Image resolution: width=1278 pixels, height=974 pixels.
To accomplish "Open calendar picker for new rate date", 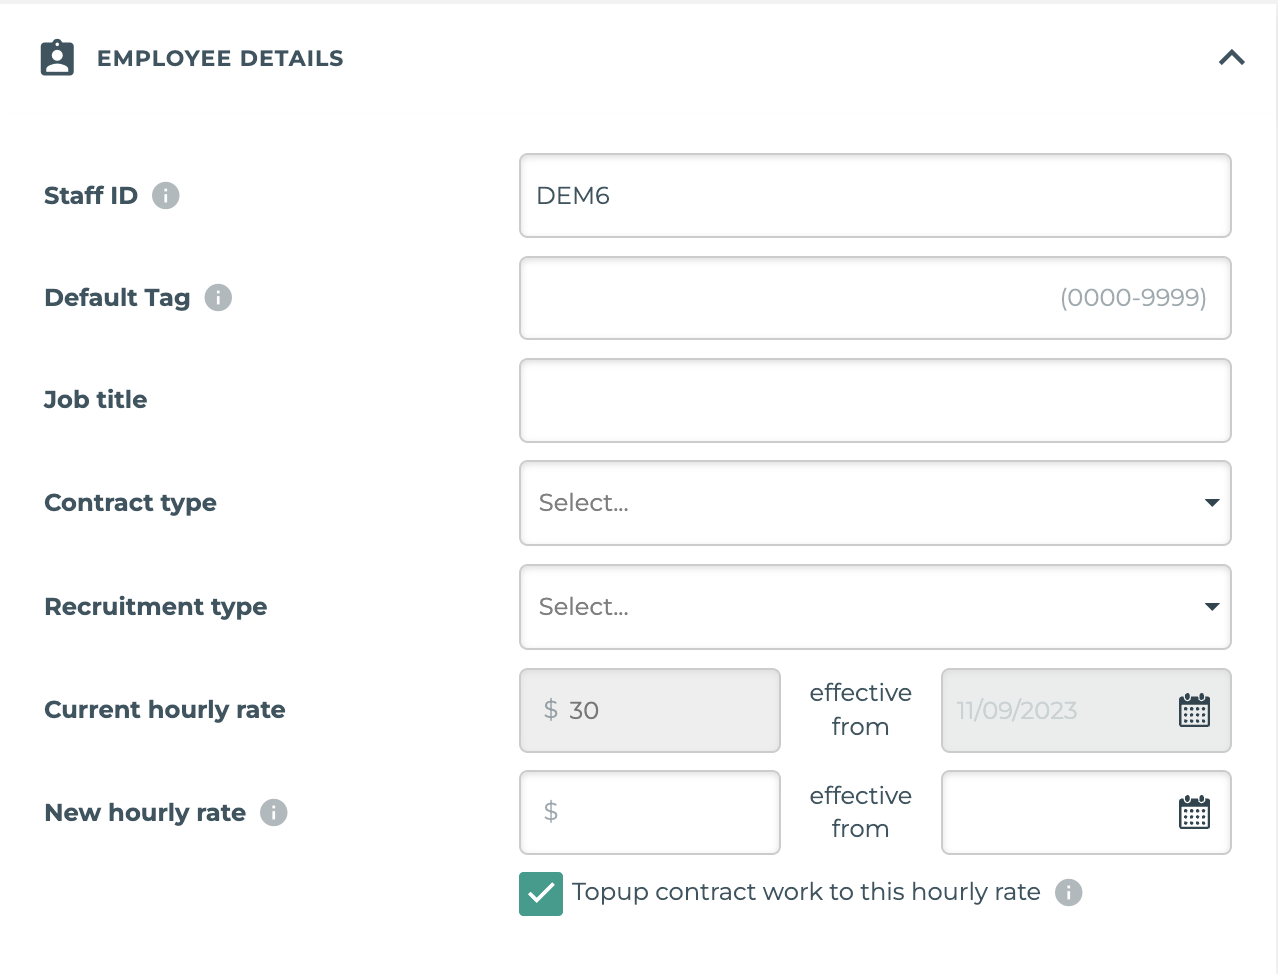I will 1194,813.
